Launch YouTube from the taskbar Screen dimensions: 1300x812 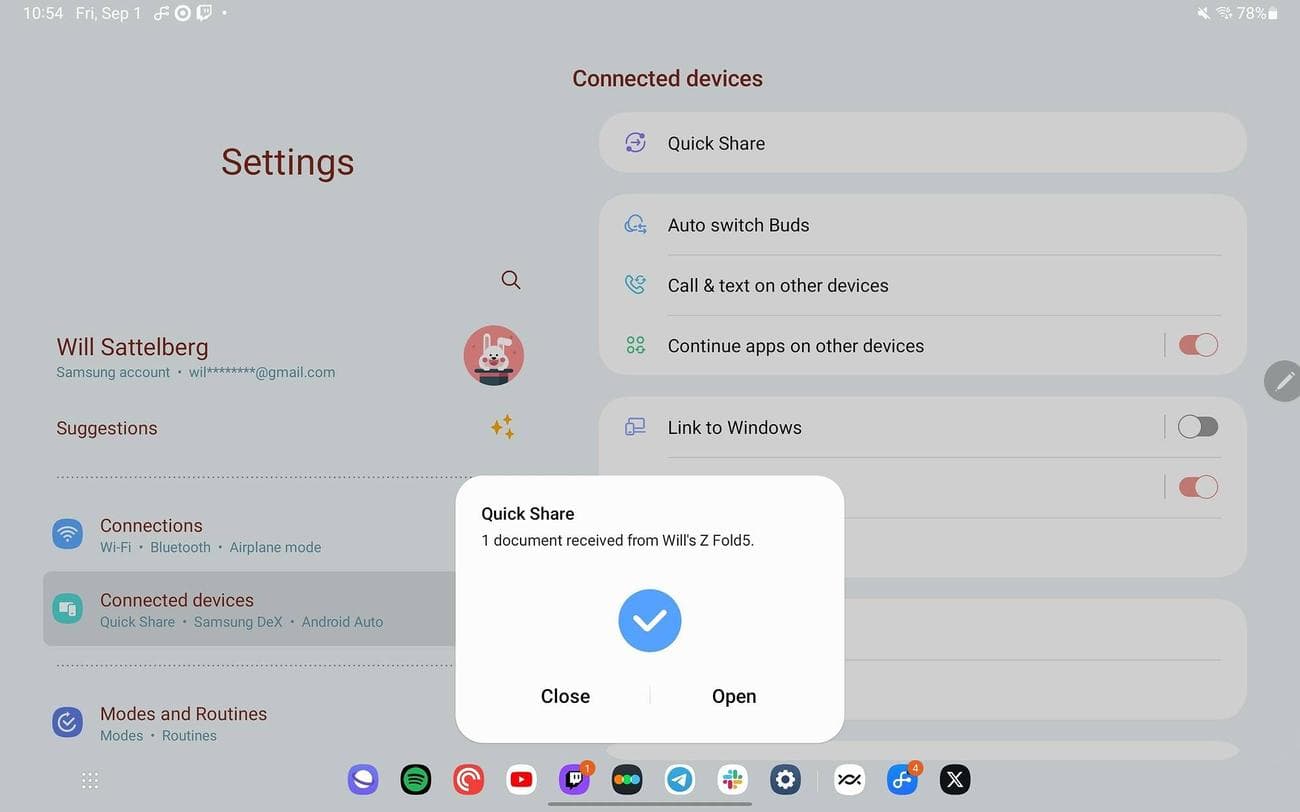tap(521, 779)
